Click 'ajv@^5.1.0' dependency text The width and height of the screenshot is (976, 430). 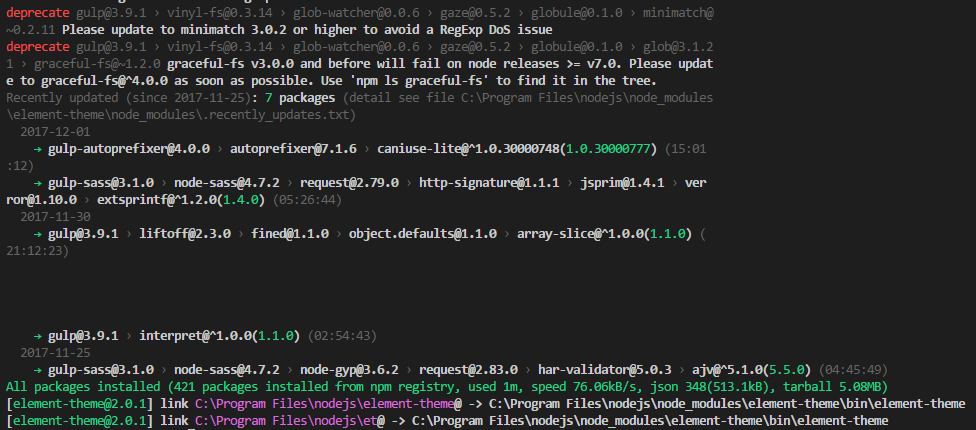click(x=727, y=370)
